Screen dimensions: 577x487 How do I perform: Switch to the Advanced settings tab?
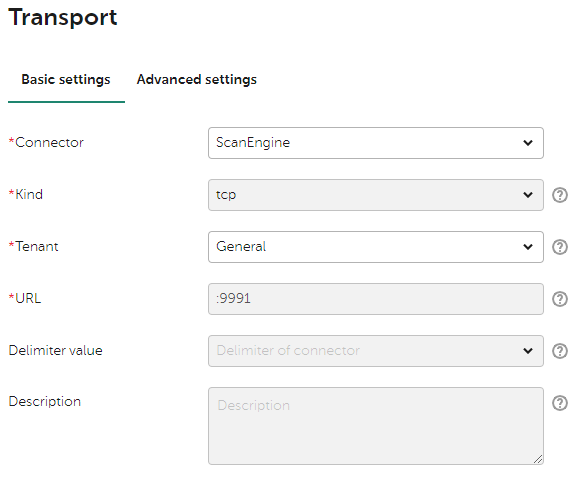coord(197,80)
